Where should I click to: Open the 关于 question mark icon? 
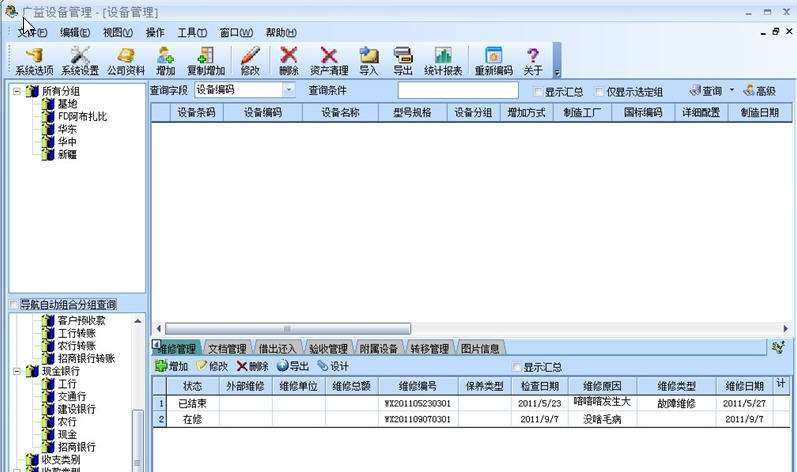coord(533,61)
